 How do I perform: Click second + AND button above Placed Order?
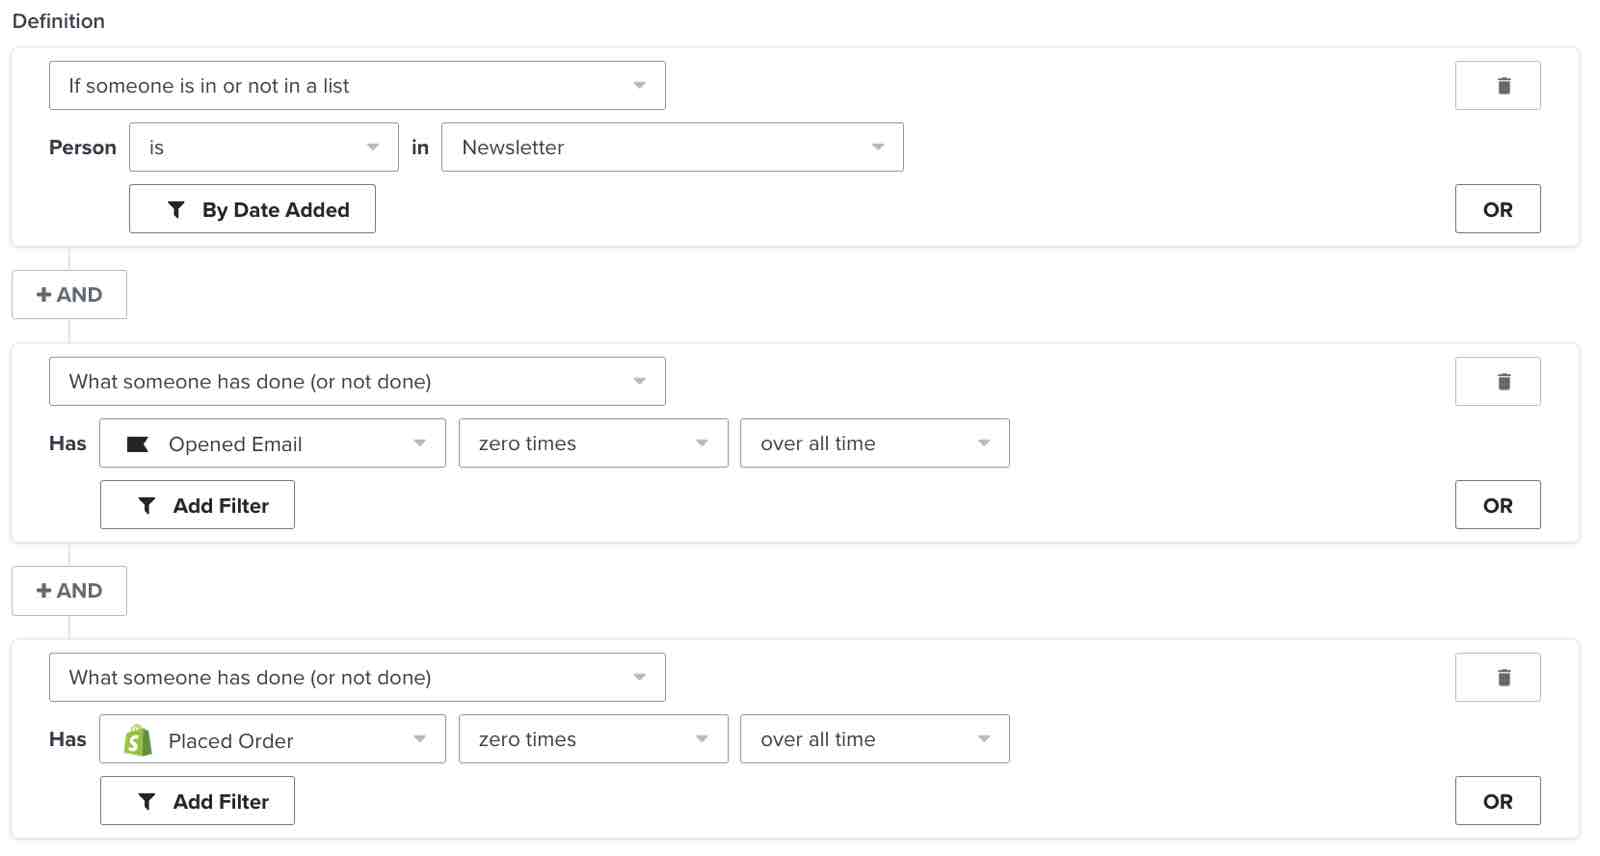pyautogui.click(x=69, y=591)
